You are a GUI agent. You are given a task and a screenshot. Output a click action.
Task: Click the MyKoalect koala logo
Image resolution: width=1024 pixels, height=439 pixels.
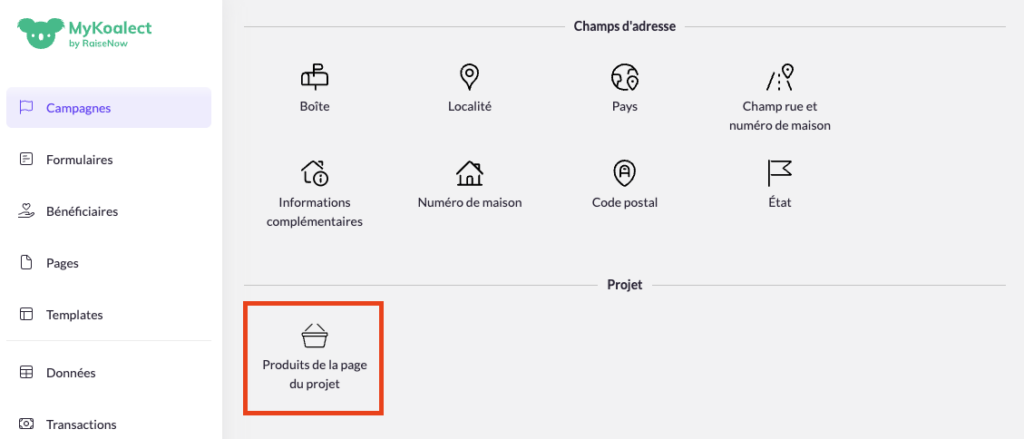[39, 31]
